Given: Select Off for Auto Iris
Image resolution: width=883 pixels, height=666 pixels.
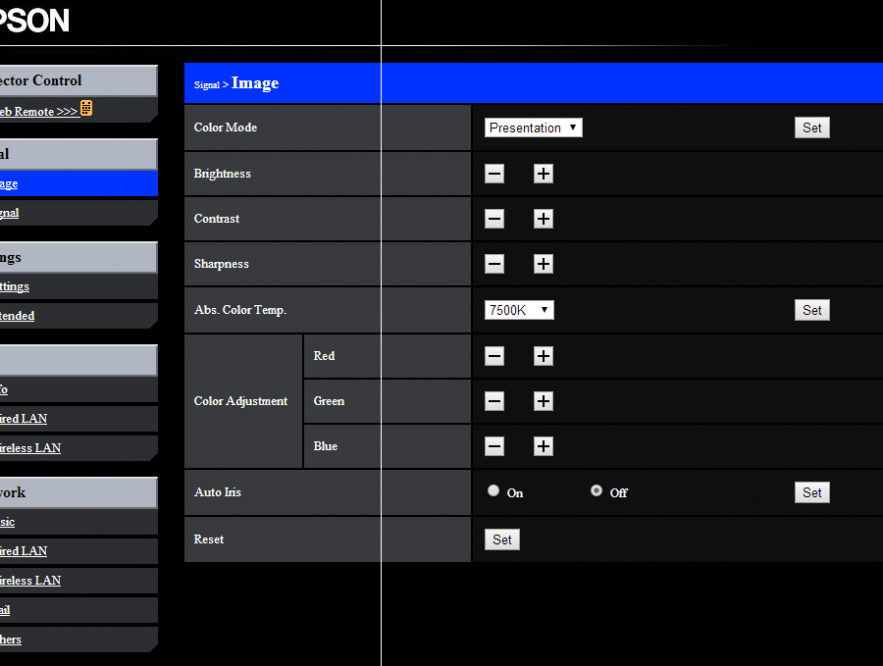Looking at the screenshot, I should 596,491.
